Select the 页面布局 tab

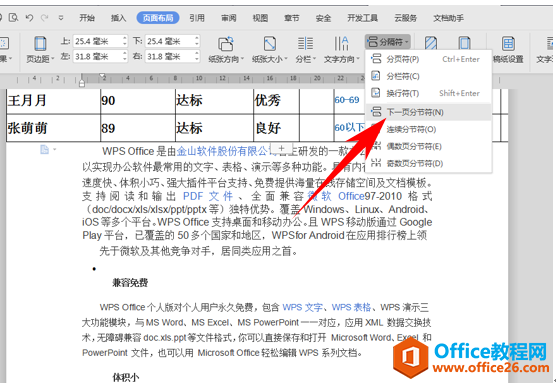(x=158, y=18)
